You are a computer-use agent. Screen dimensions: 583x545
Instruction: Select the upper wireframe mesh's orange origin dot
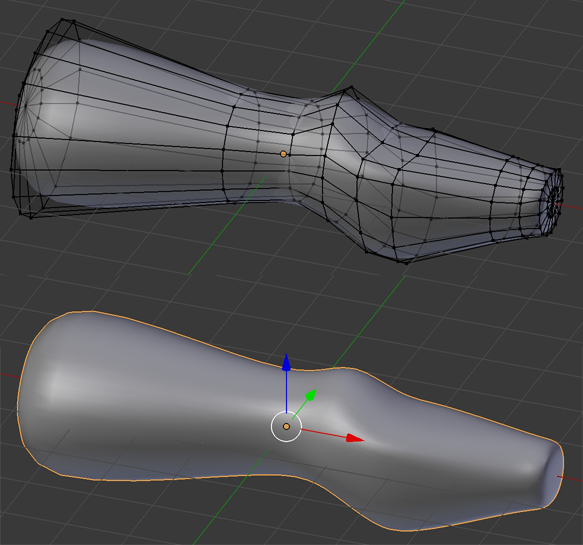(283, 154)
